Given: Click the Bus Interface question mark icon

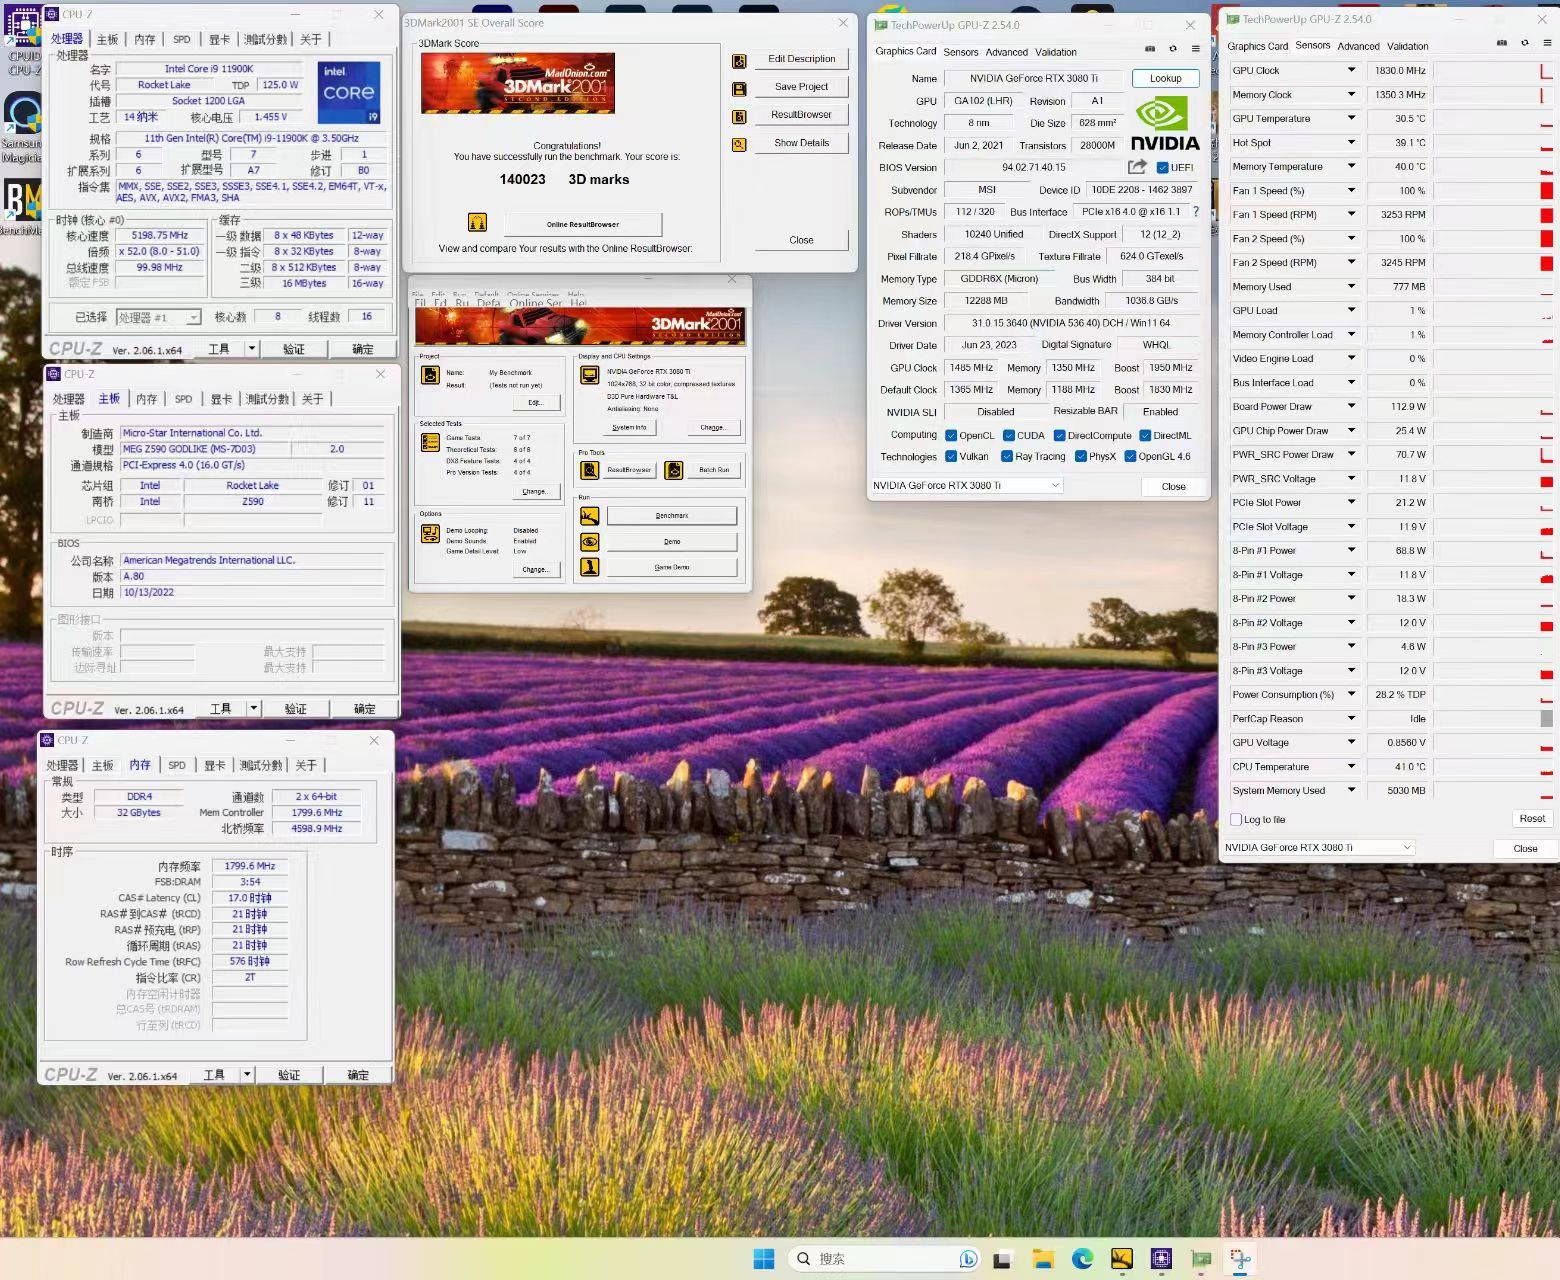Looking at the screenshot, I should pyautogui.click(x=1195, y=212).
